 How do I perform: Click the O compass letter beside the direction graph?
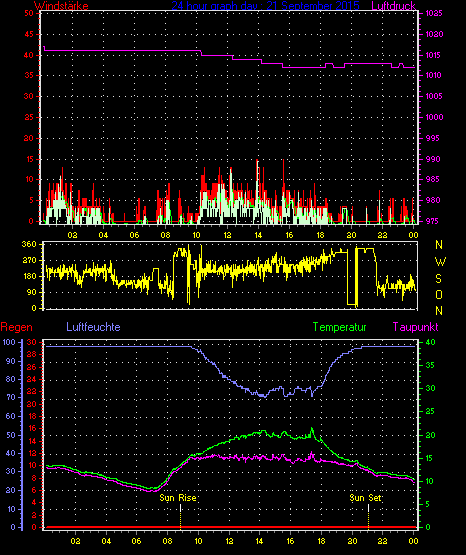[439, 294]
